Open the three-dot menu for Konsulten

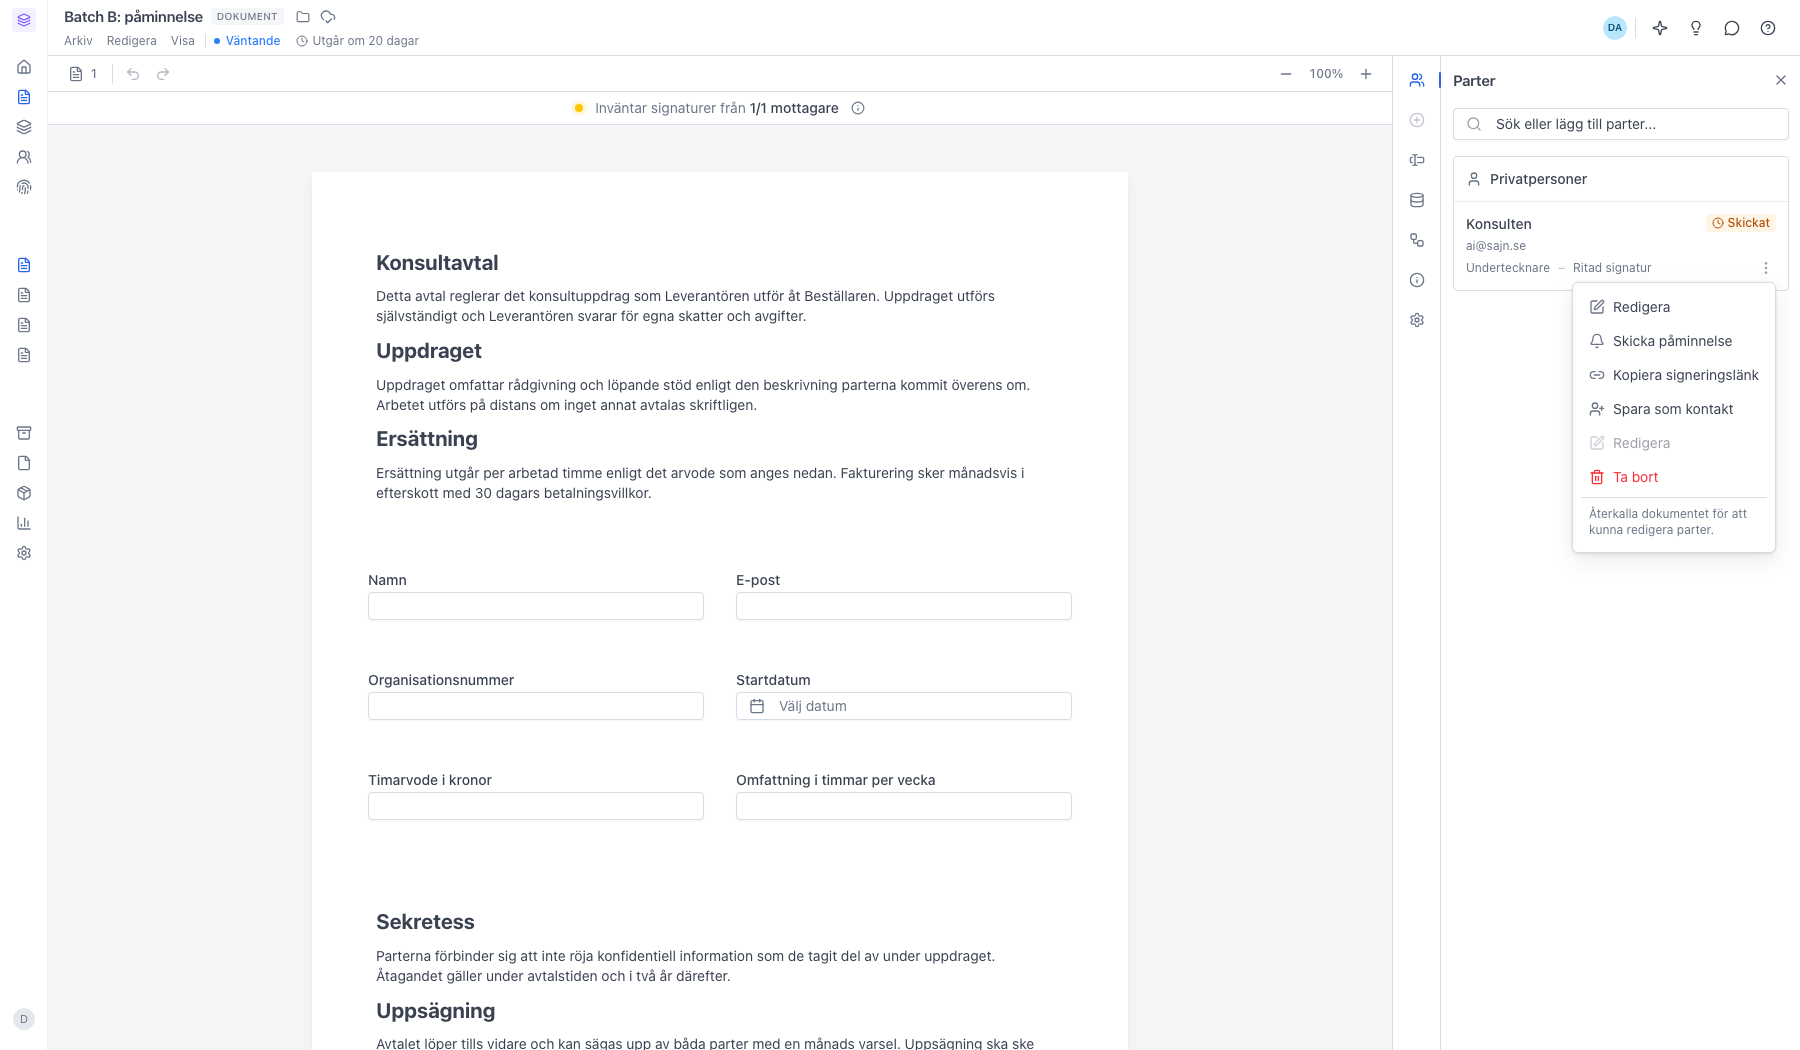[1766, 268]
